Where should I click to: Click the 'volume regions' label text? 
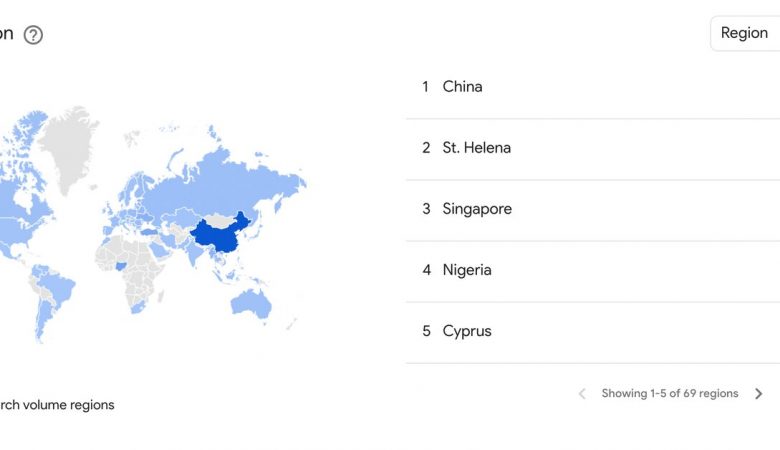pos(69,405)
